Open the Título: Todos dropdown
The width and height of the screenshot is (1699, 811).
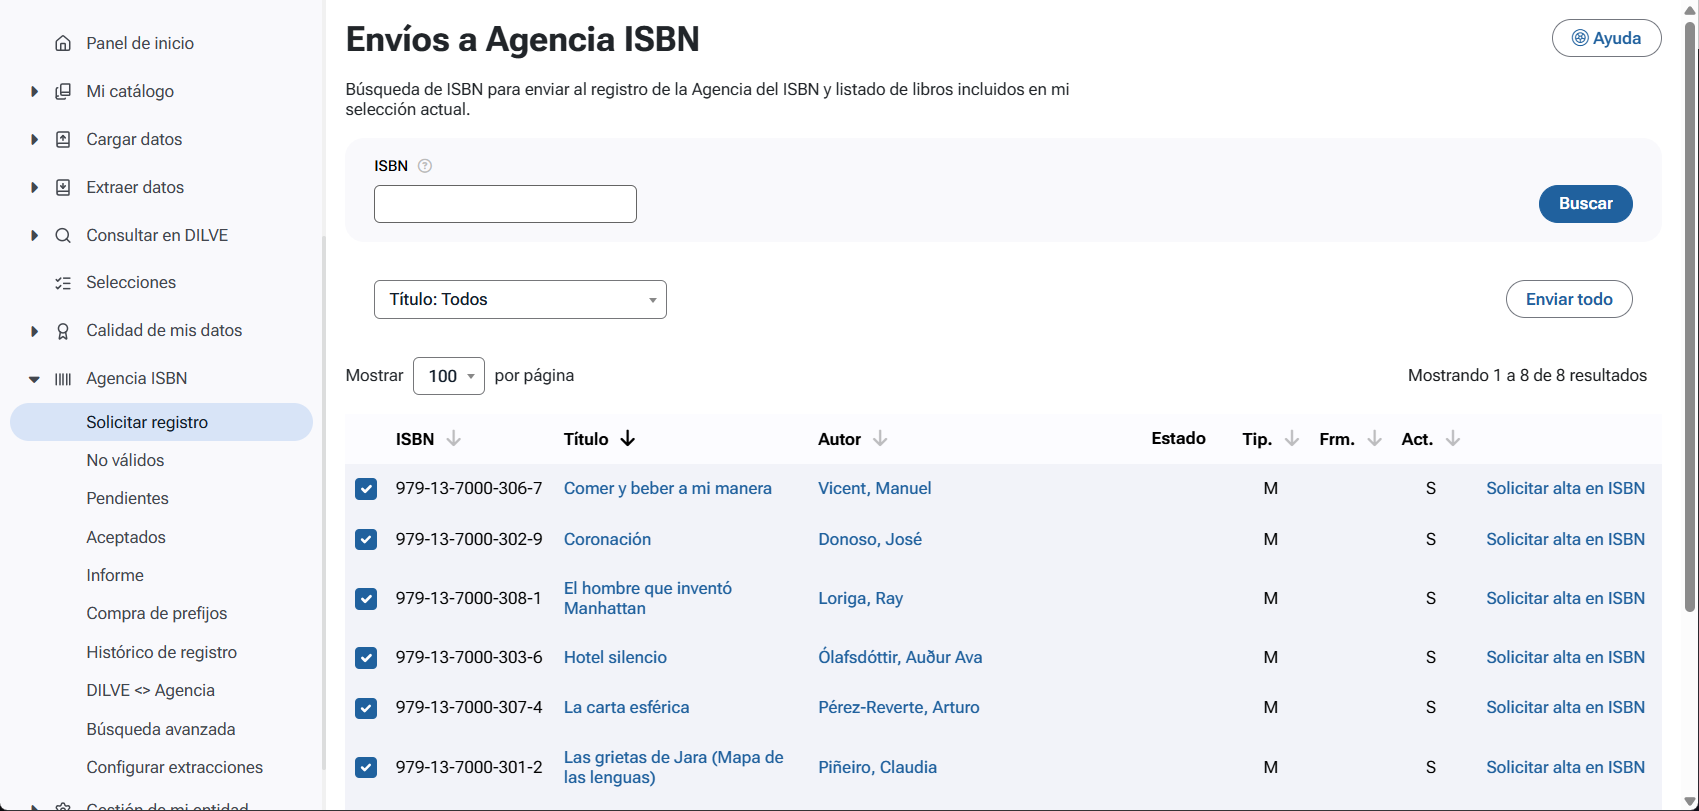coord(520,300)
